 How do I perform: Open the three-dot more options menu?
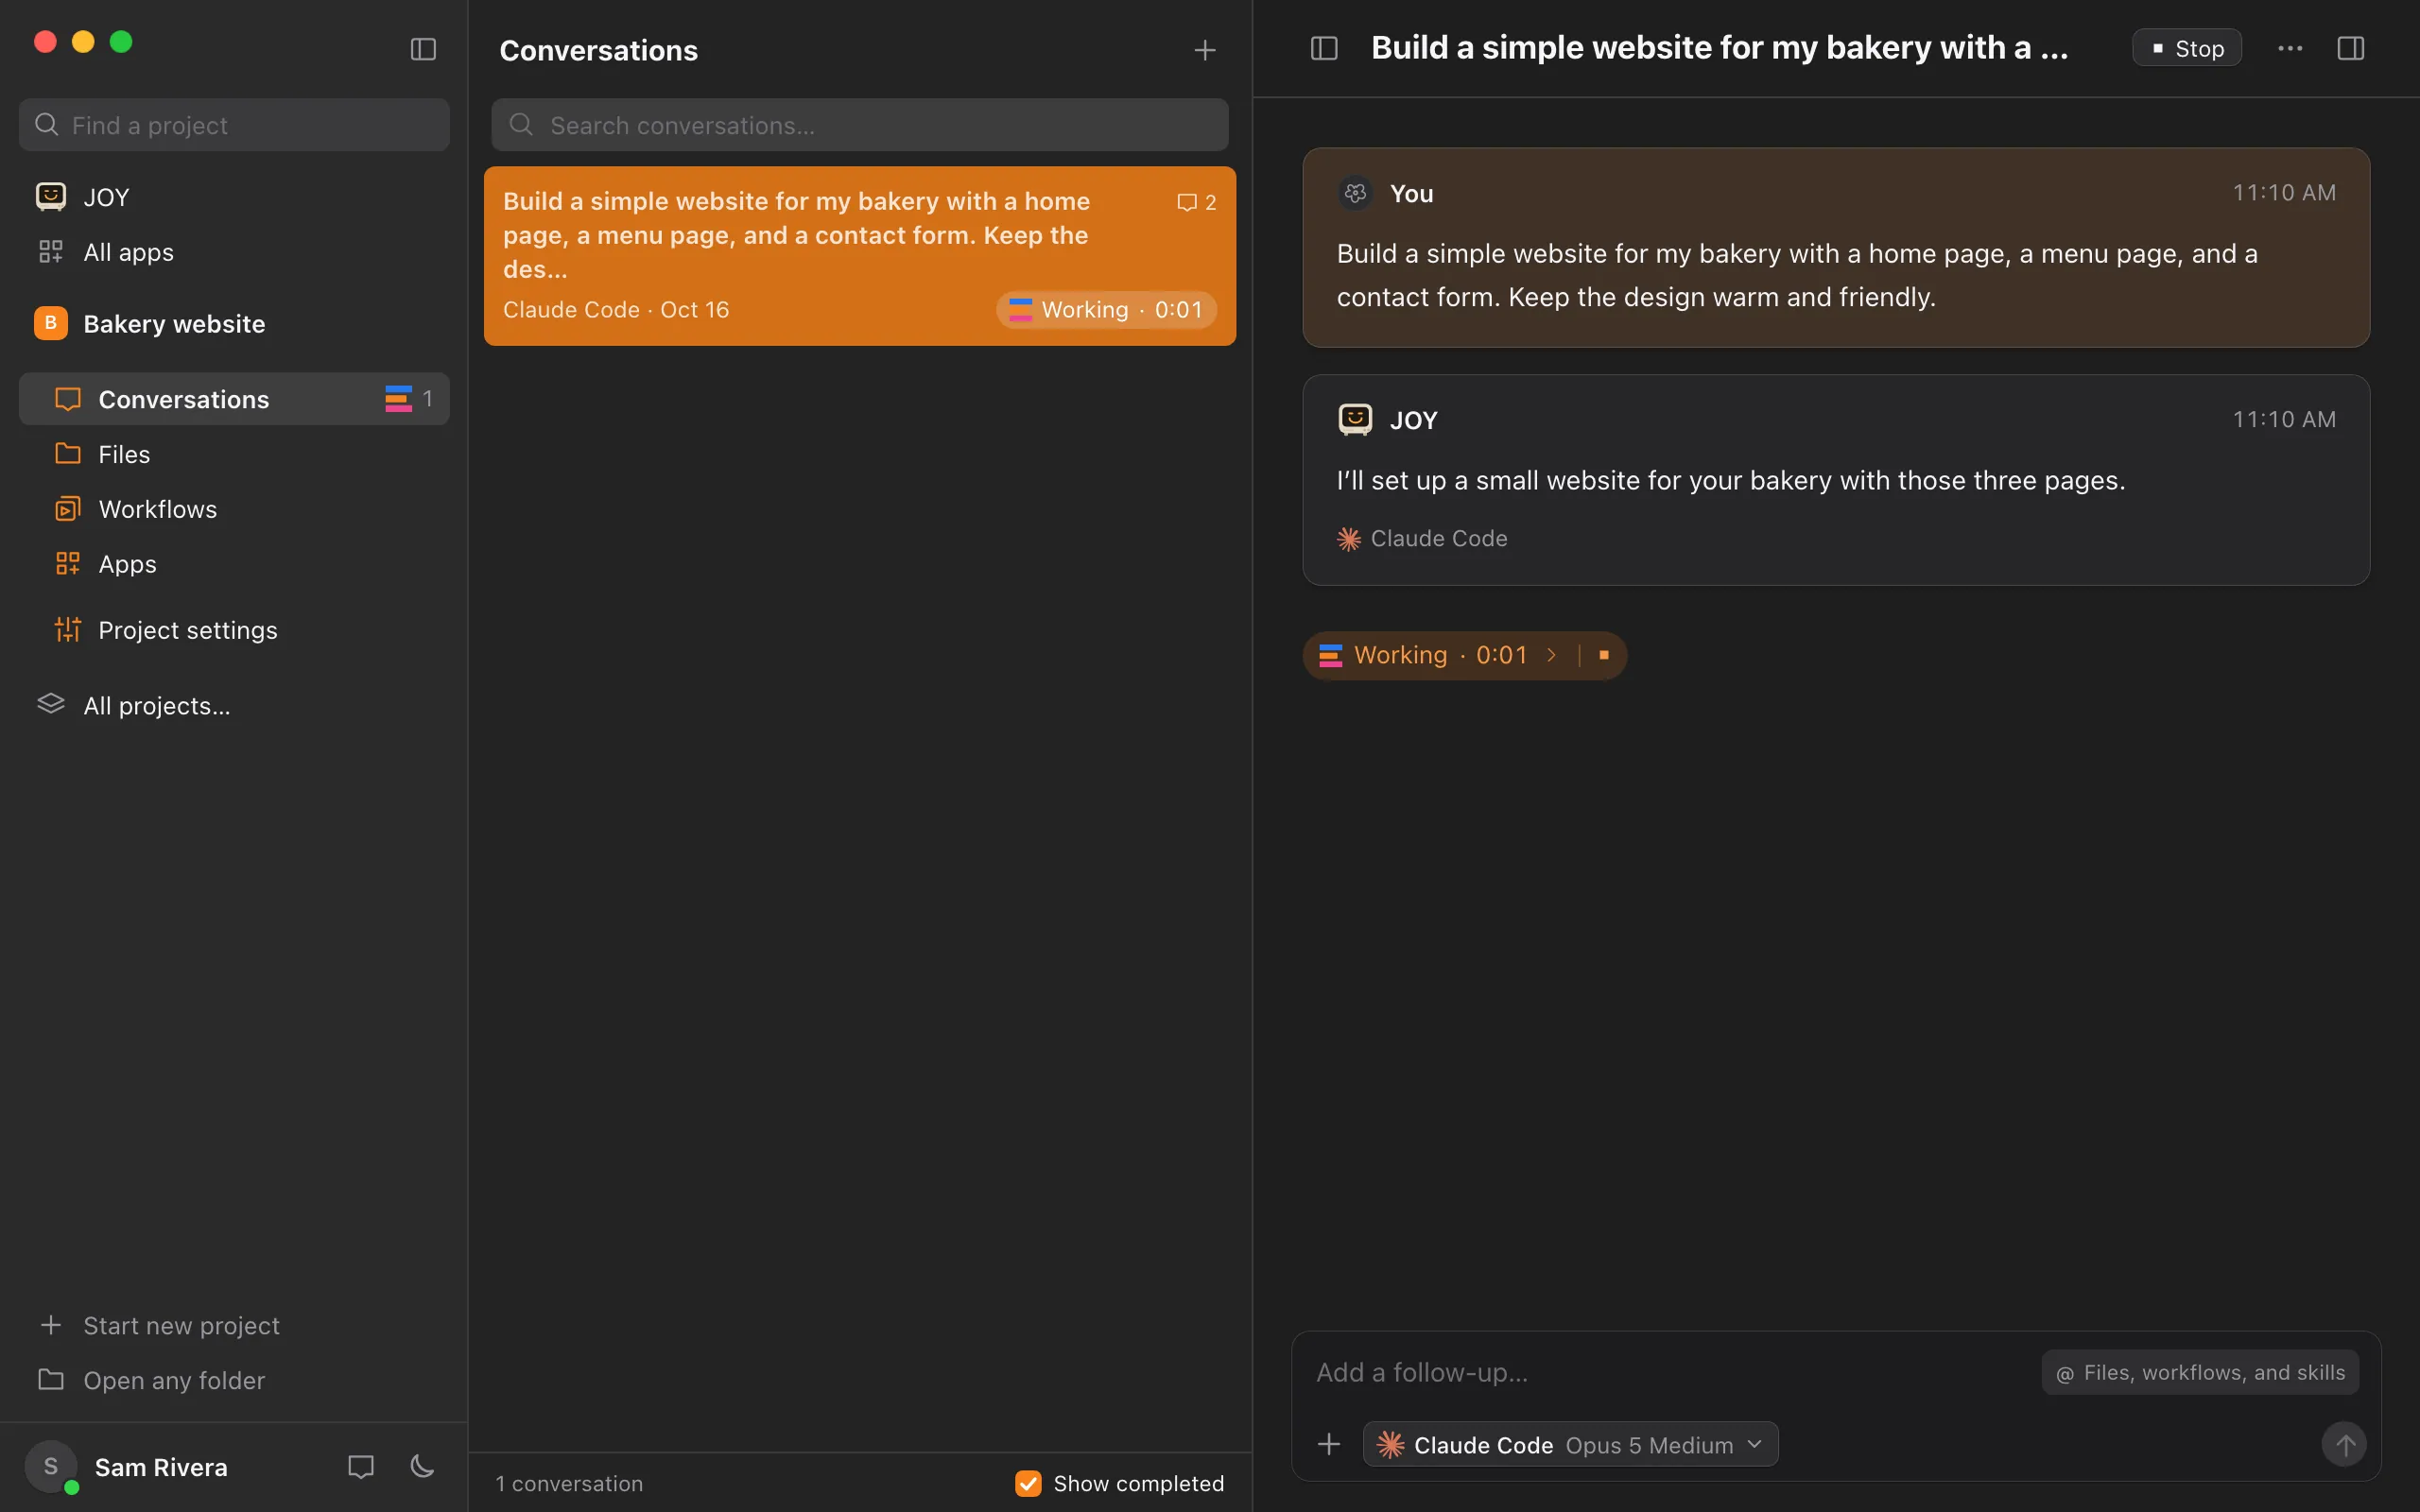pyautogui.click(x=2290, y=48)
